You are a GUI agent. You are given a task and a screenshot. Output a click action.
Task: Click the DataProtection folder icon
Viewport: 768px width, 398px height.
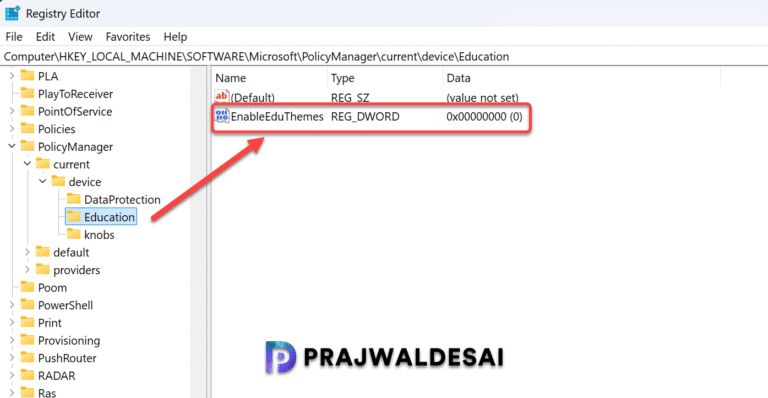tap(74, 199)
